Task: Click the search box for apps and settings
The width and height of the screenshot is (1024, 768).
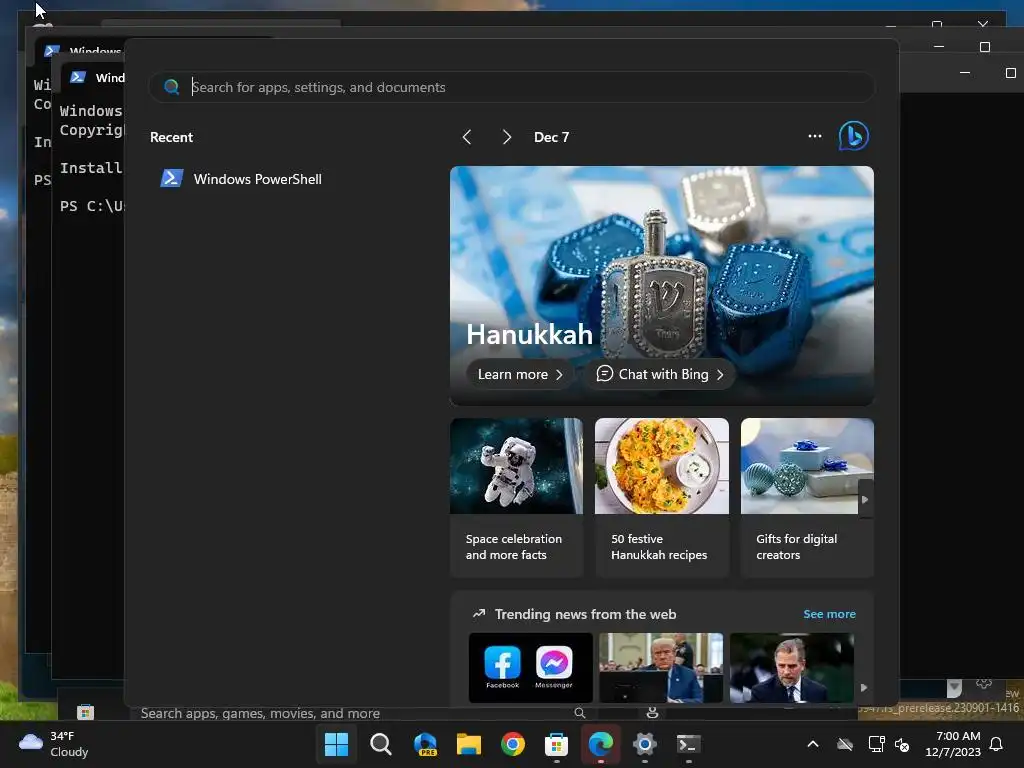Action: (511, 87)
